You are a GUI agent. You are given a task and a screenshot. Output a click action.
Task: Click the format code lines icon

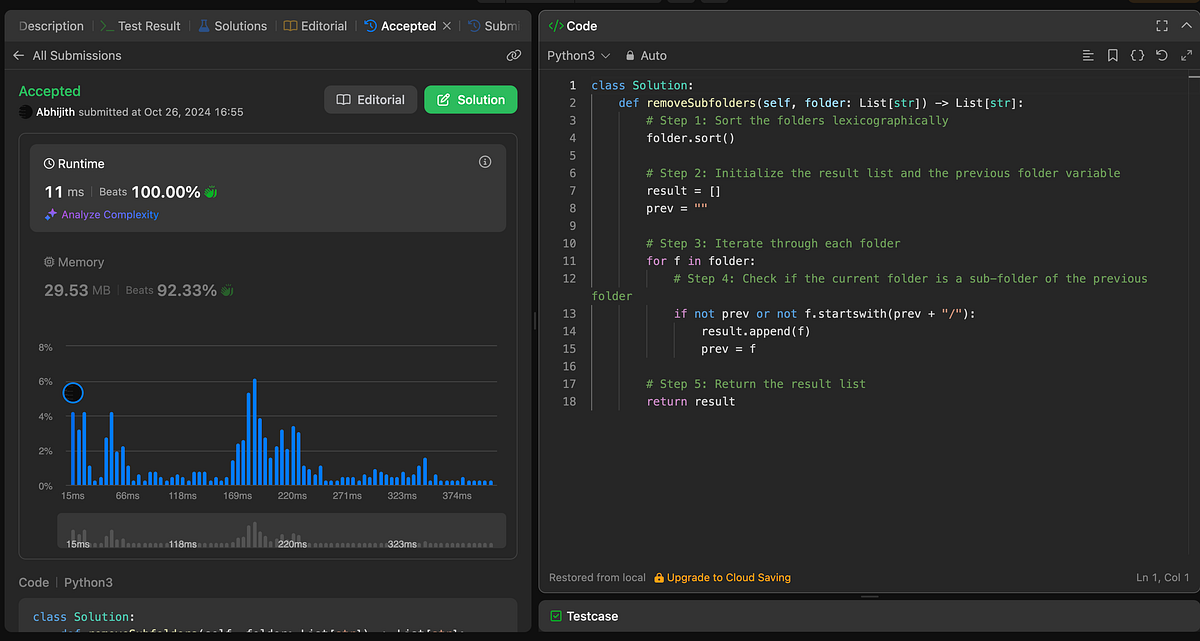[1088, 56]
